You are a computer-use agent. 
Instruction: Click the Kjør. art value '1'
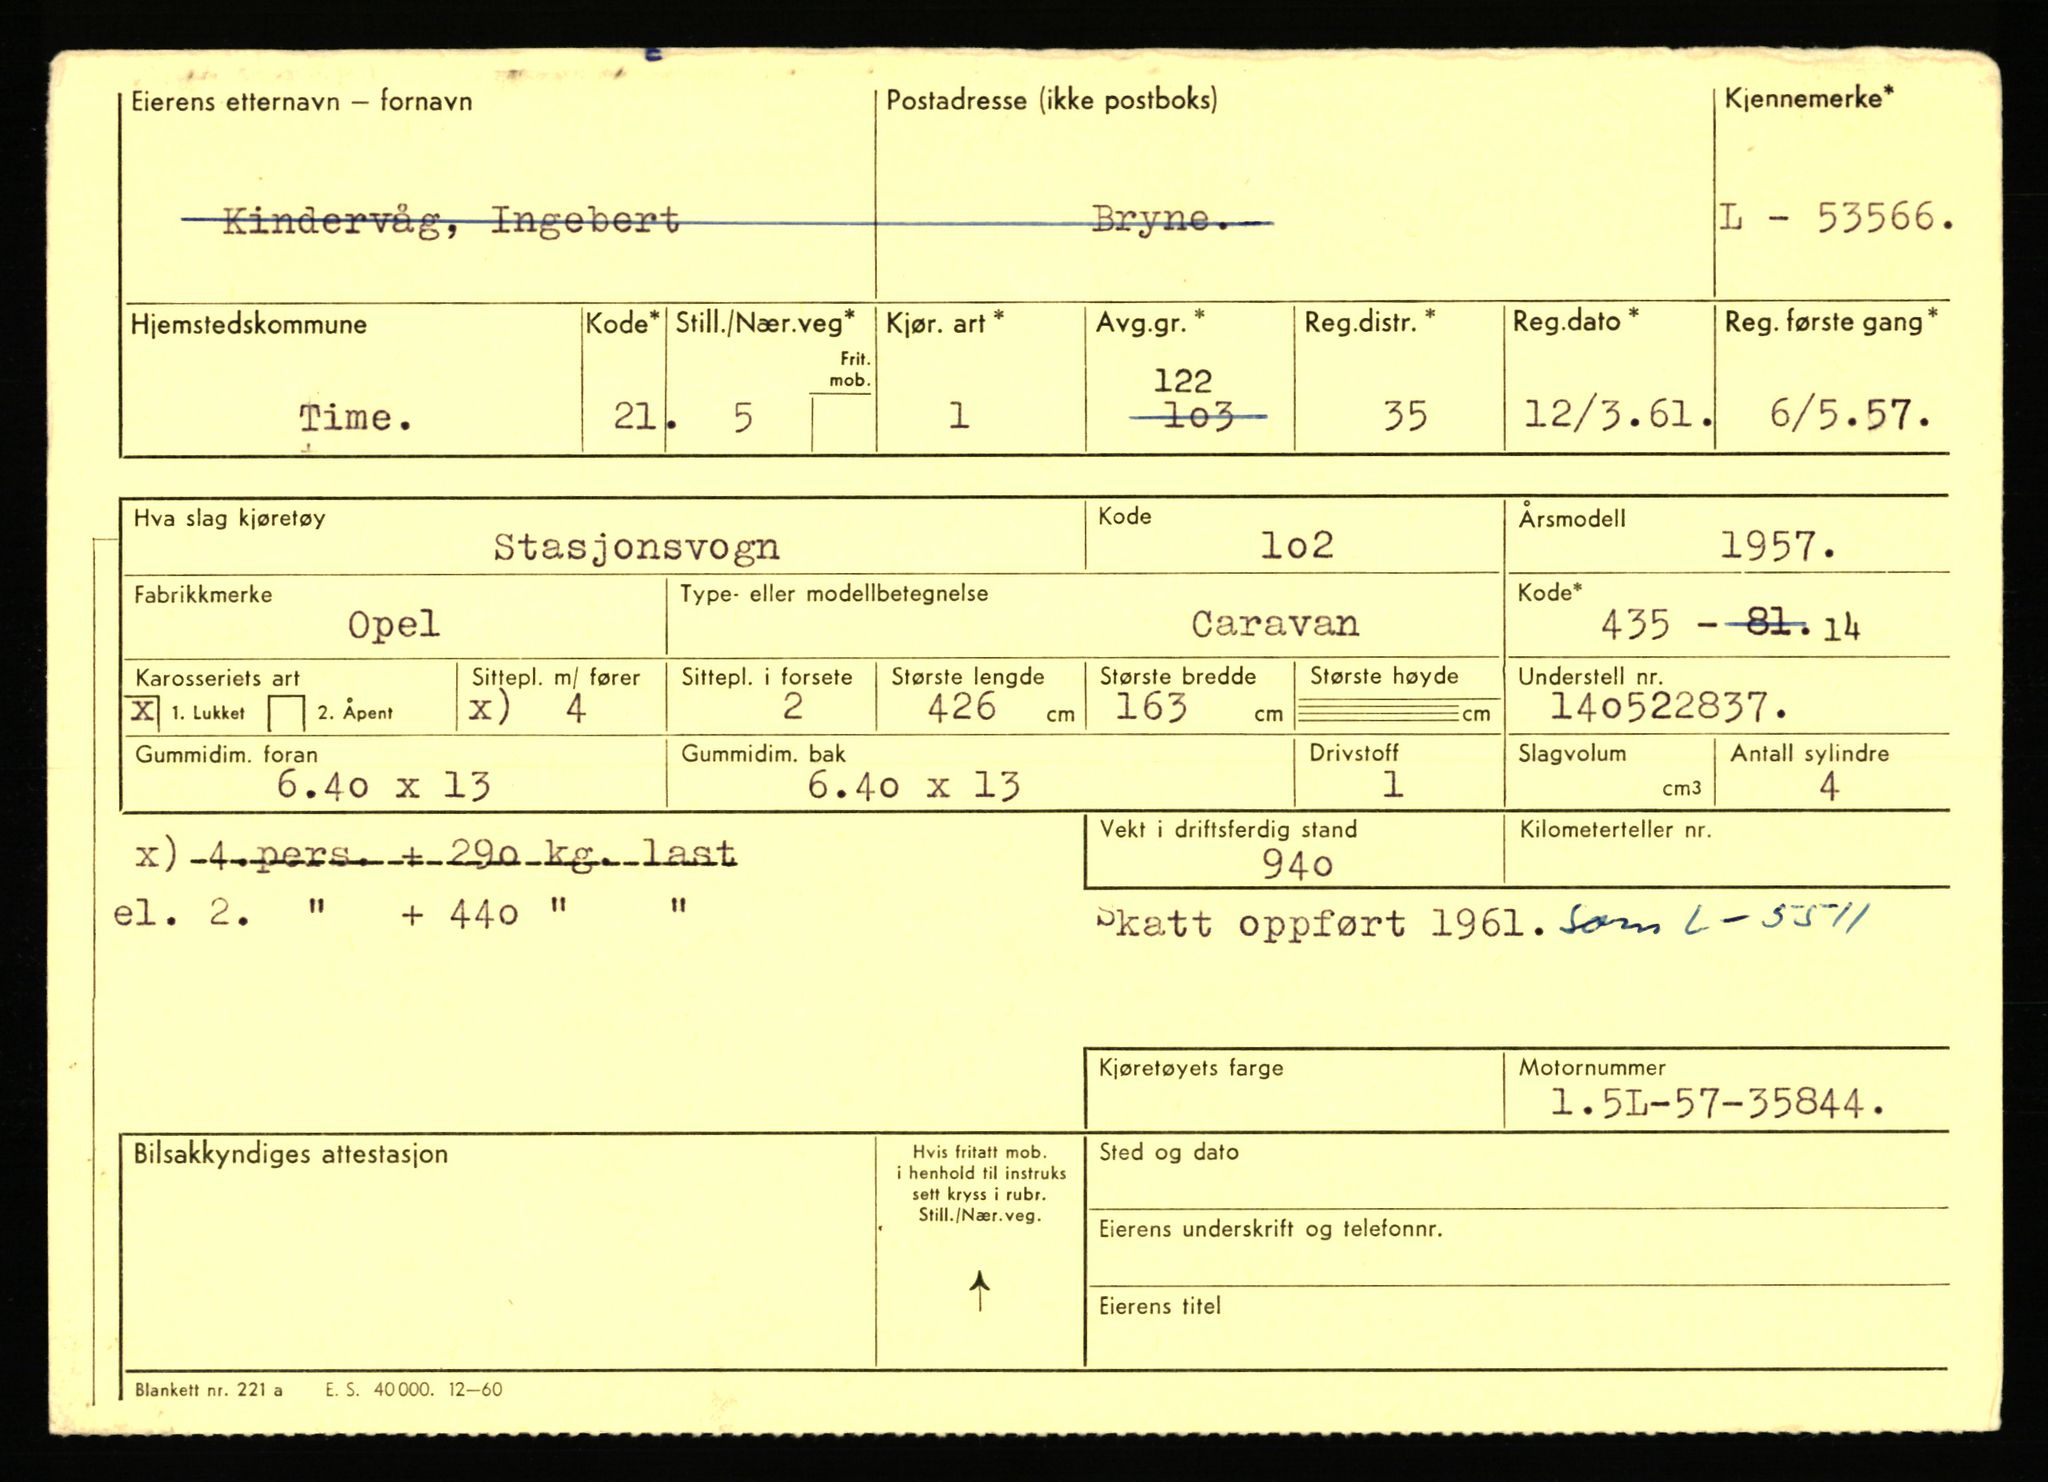pos(958,415)
